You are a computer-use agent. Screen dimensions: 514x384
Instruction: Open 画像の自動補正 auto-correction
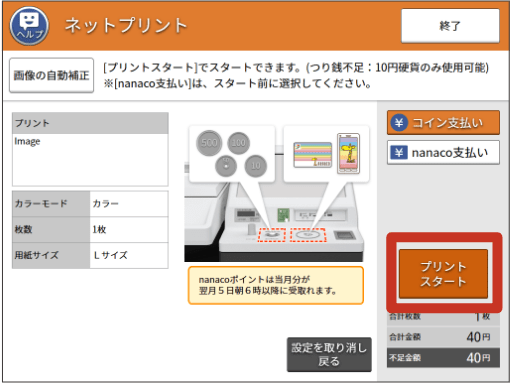tap(51, 75)
